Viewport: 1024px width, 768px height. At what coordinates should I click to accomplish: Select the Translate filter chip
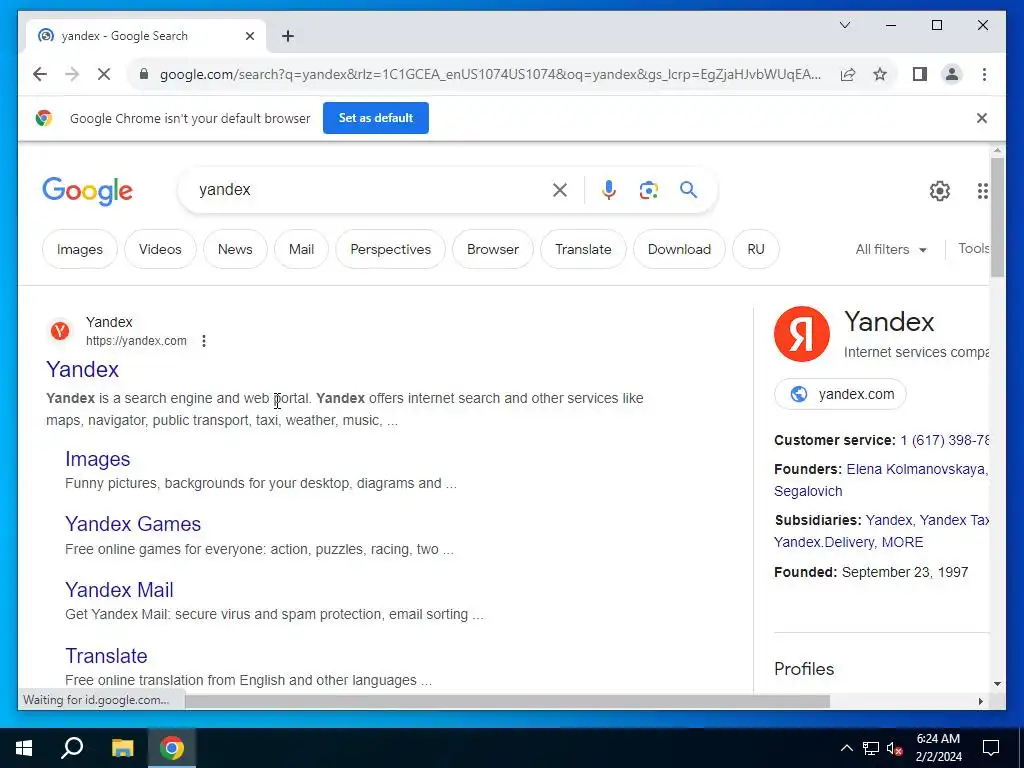583,249
